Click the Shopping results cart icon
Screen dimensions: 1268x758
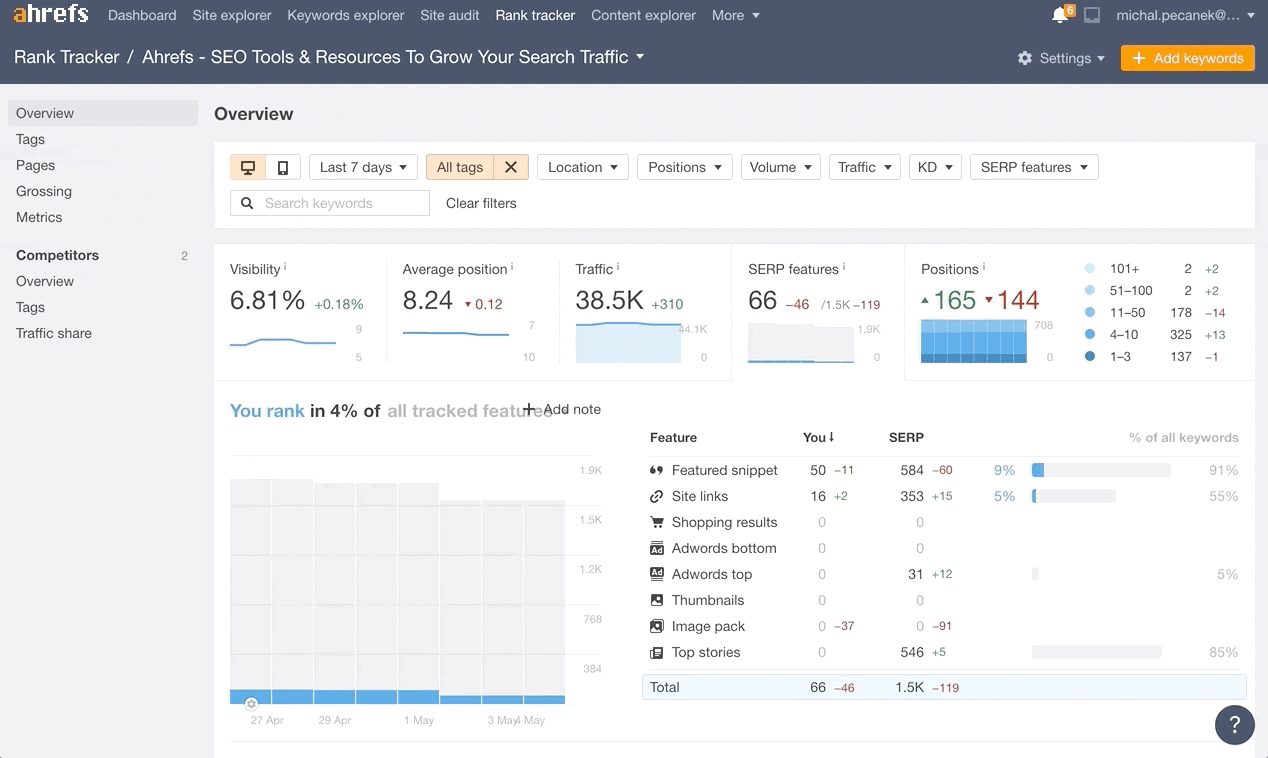[657, 522]
